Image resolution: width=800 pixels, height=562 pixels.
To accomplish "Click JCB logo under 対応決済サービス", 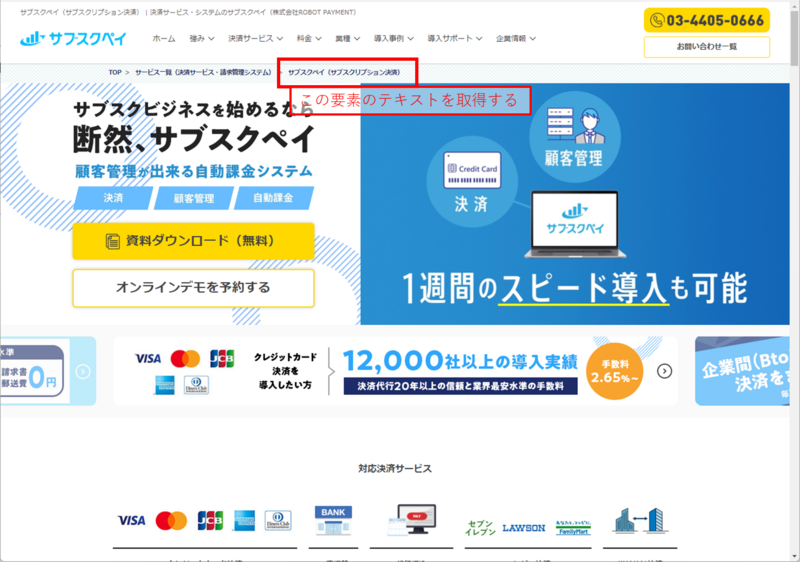I will [x=210, y=521].
